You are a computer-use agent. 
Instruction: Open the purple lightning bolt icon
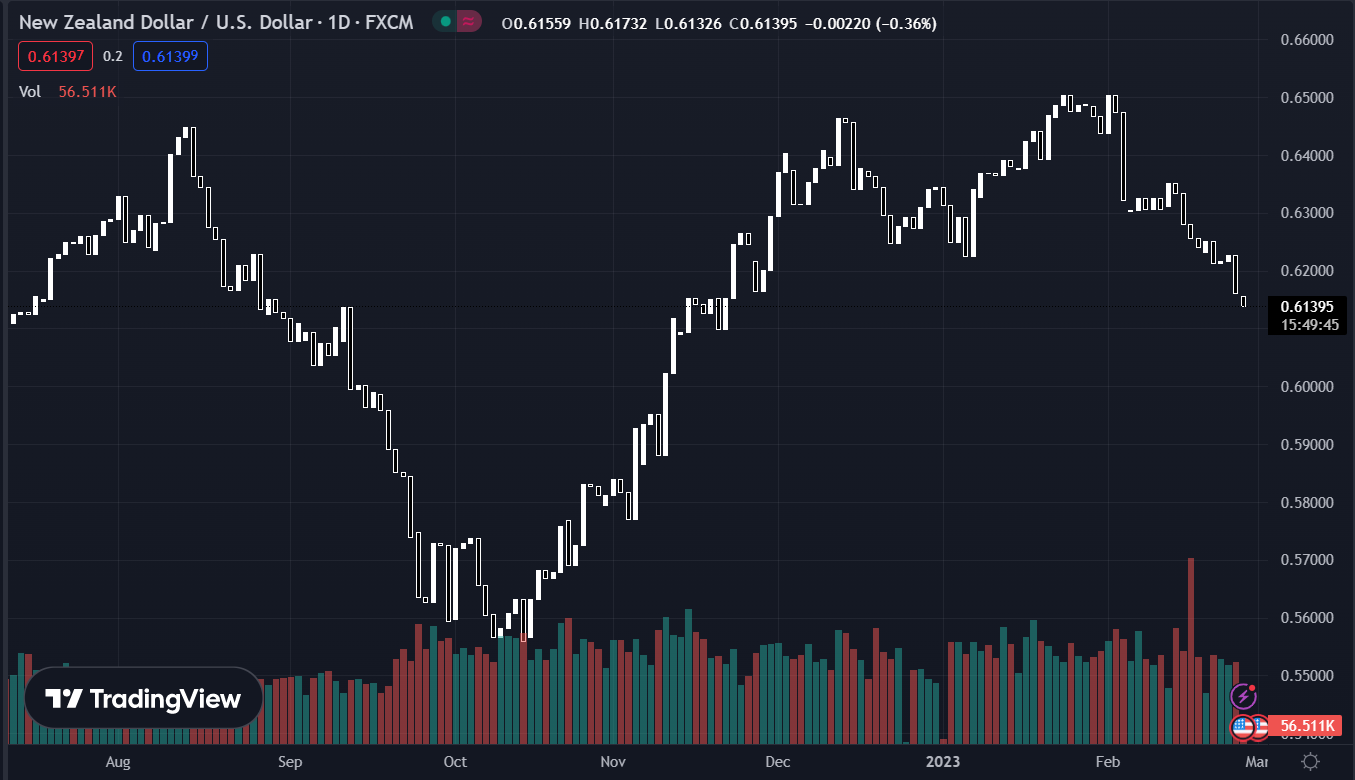click(x=1243, y=694)
